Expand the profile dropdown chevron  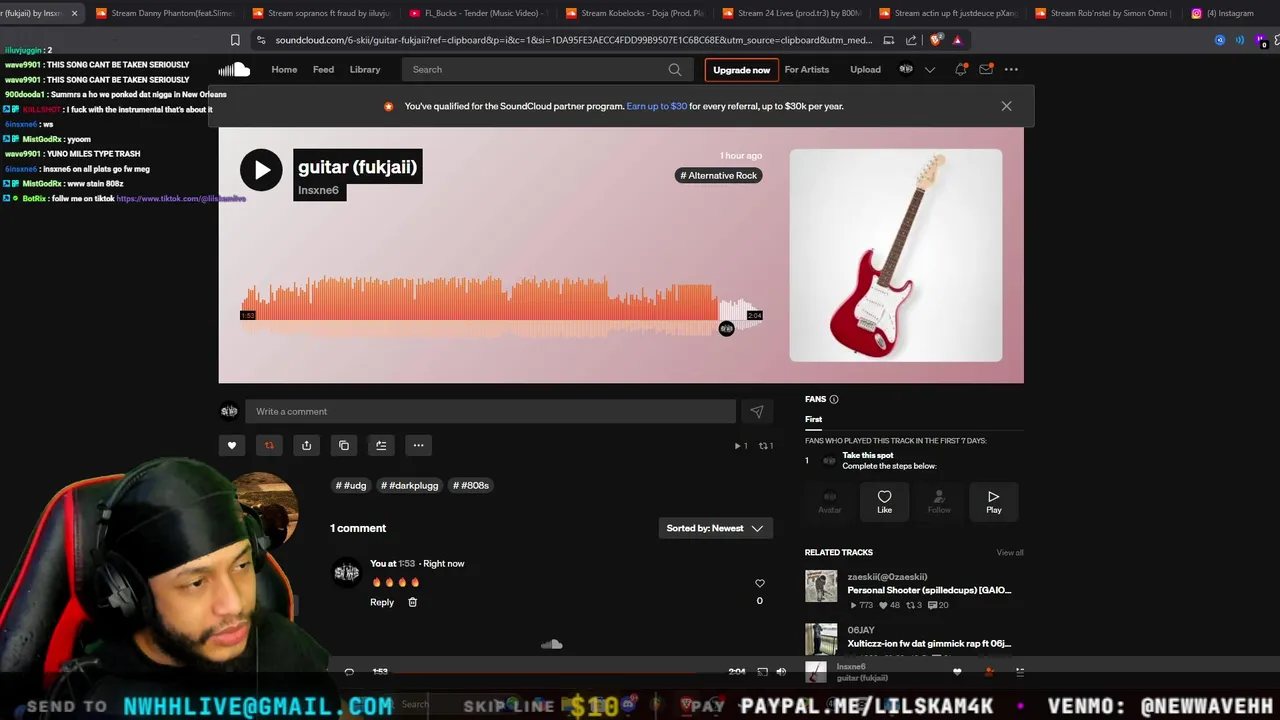(x=930, y=69)
